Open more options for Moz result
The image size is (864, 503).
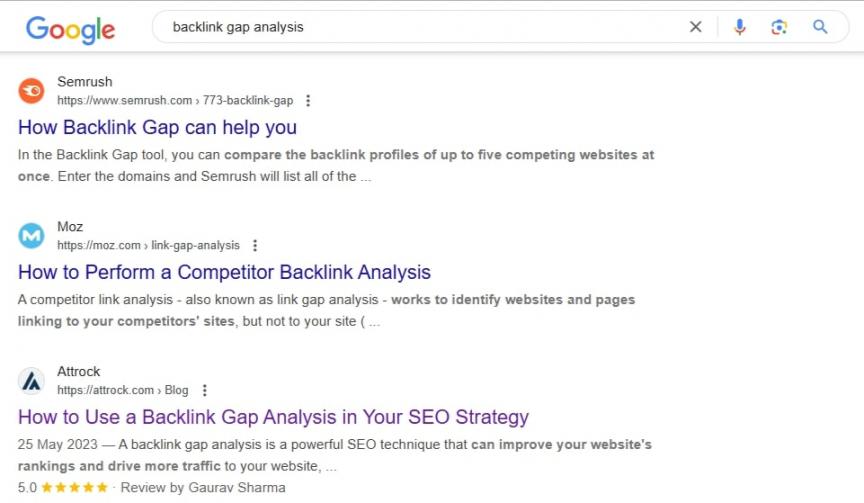coord(255,246)
